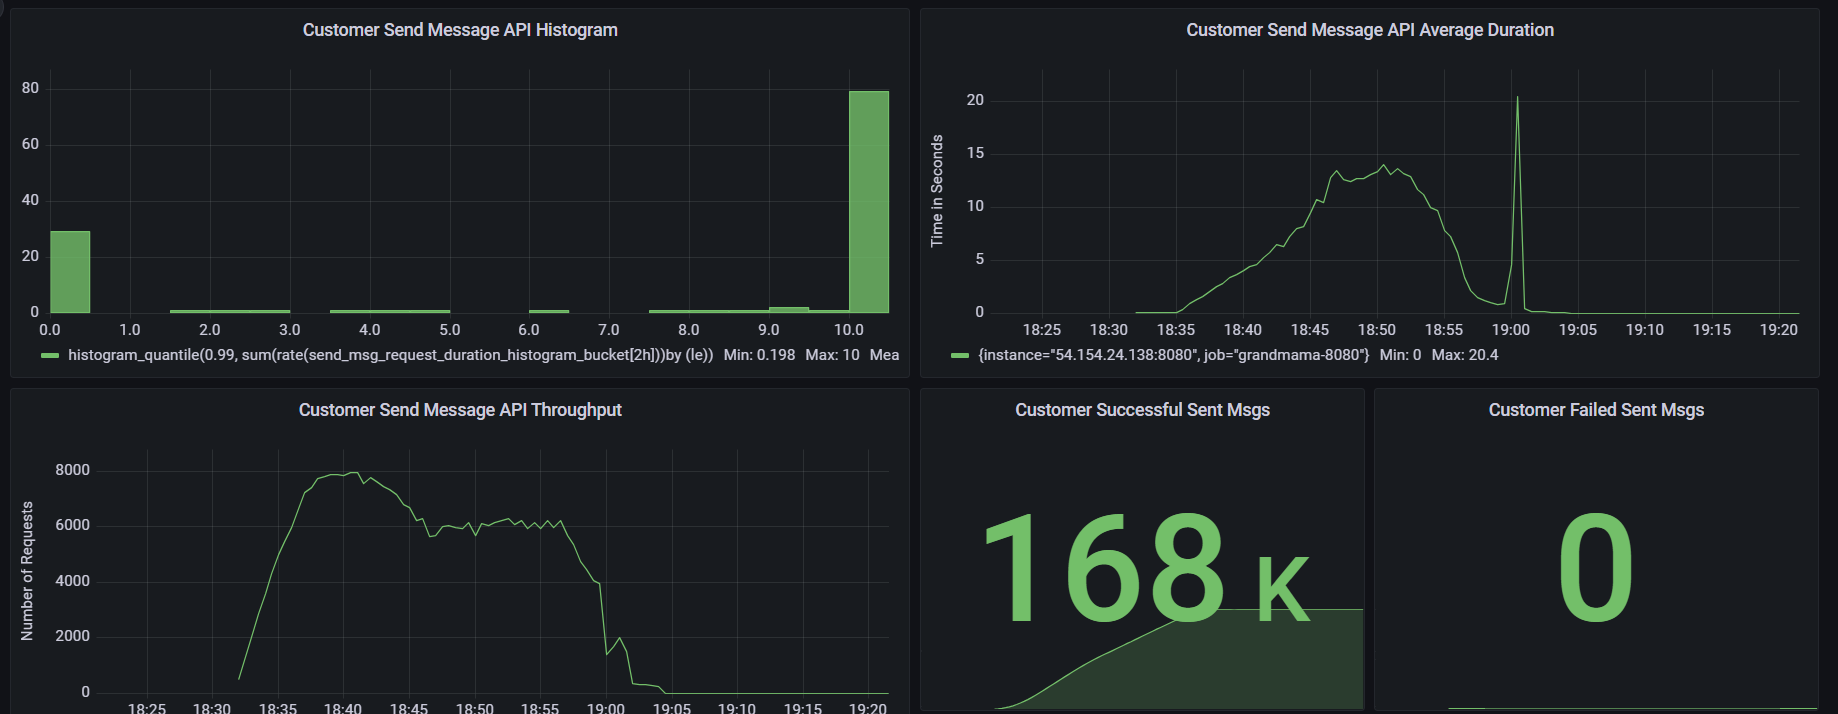Click the Customer Failed Sent Msgs panel title
This screenshot has width=1838, height=714.
(x=1596, y=410)
